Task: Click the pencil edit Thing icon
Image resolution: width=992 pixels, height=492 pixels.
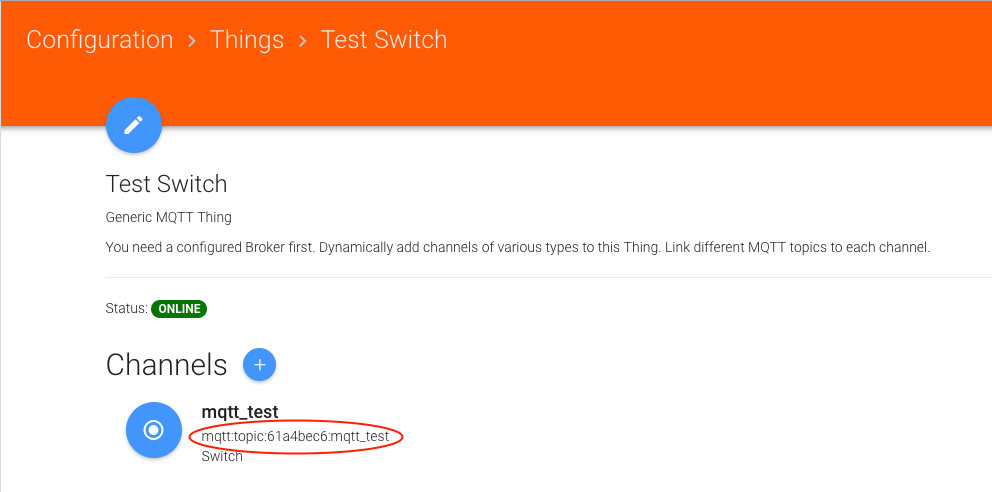Action: pyautogui.click(x=134, y=125)
